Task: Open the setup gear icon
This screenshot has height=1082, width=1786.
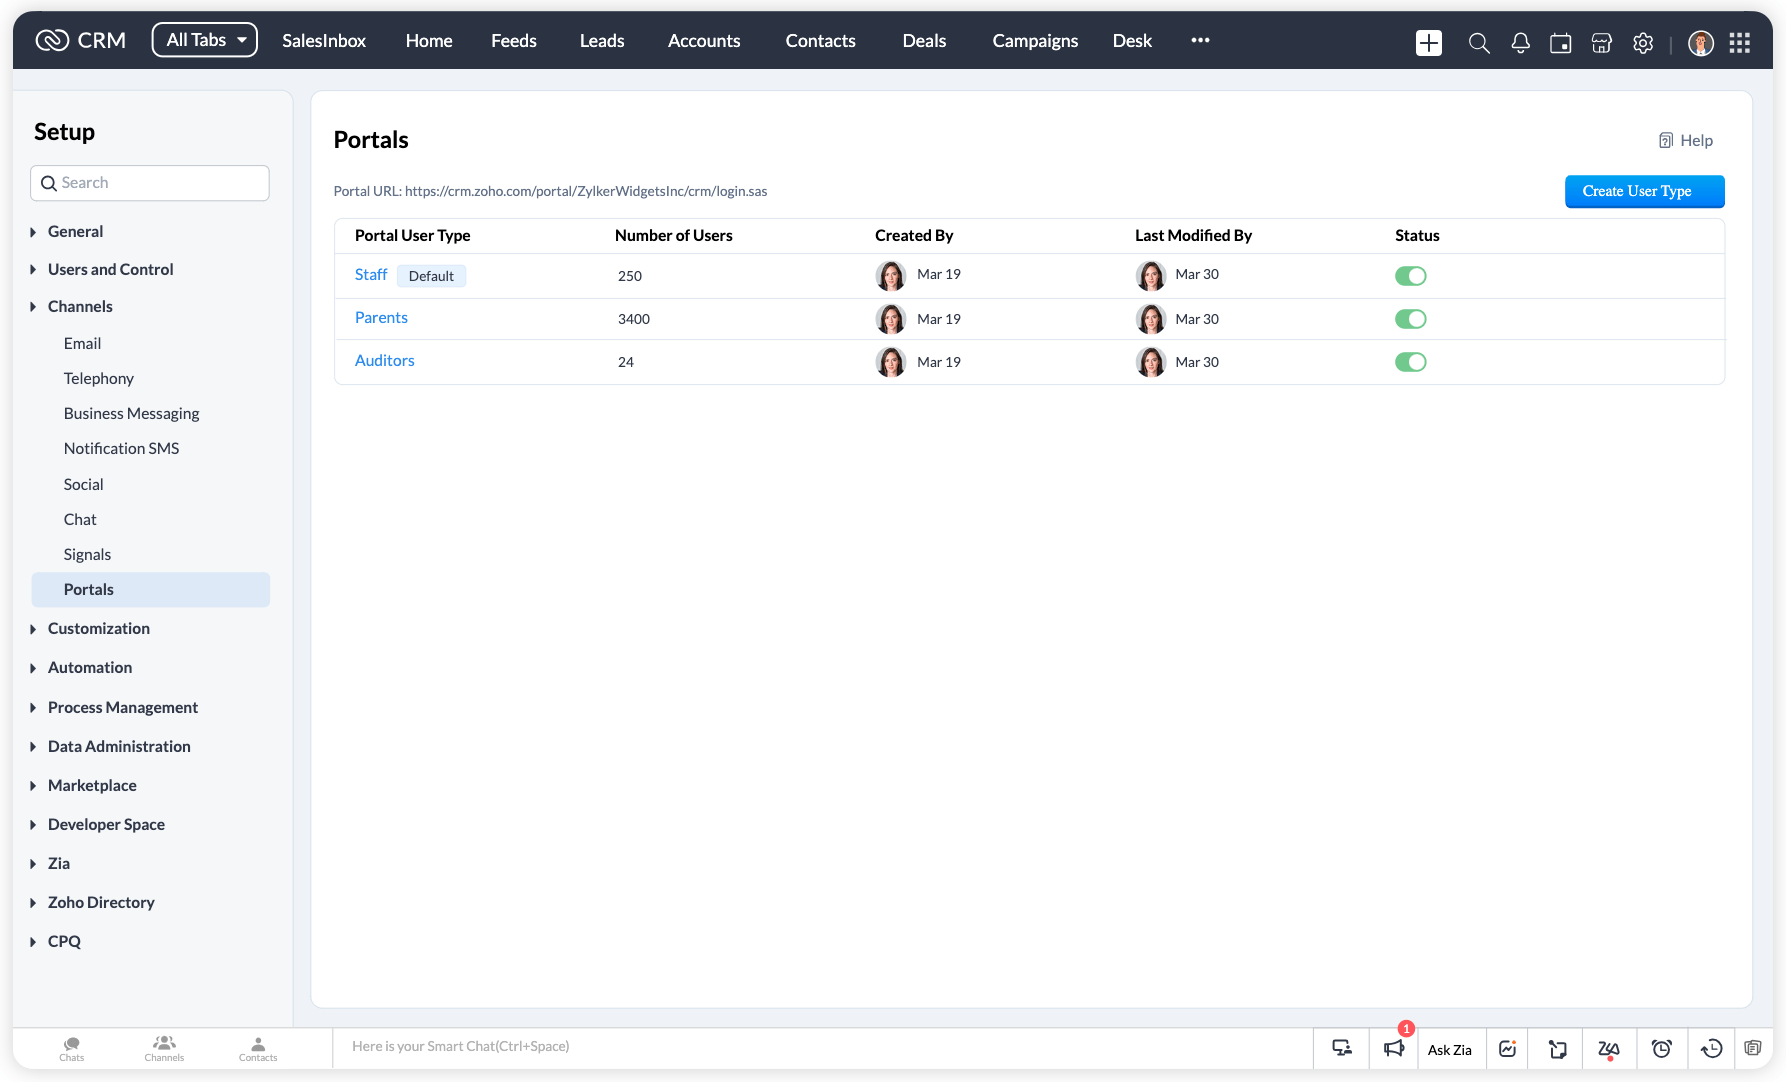Action: coord(1643,42)
